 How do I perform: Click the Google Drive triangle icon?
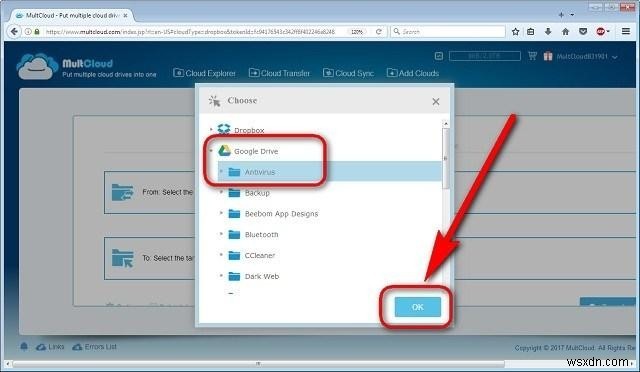click(x=224, y=151)
